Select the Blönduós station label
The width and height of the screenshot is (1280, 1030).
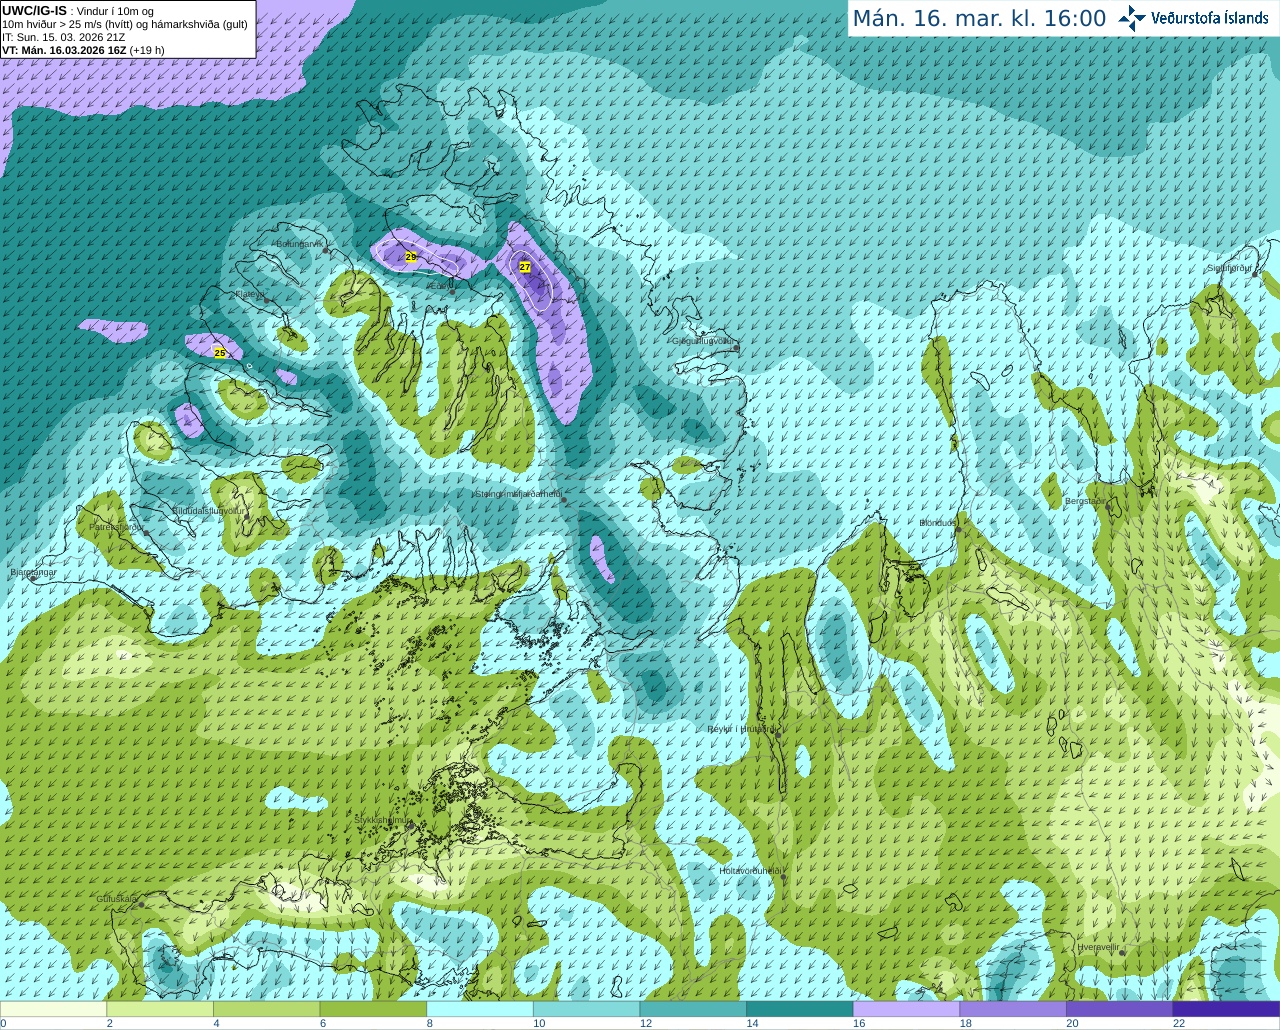click(937, 523)
